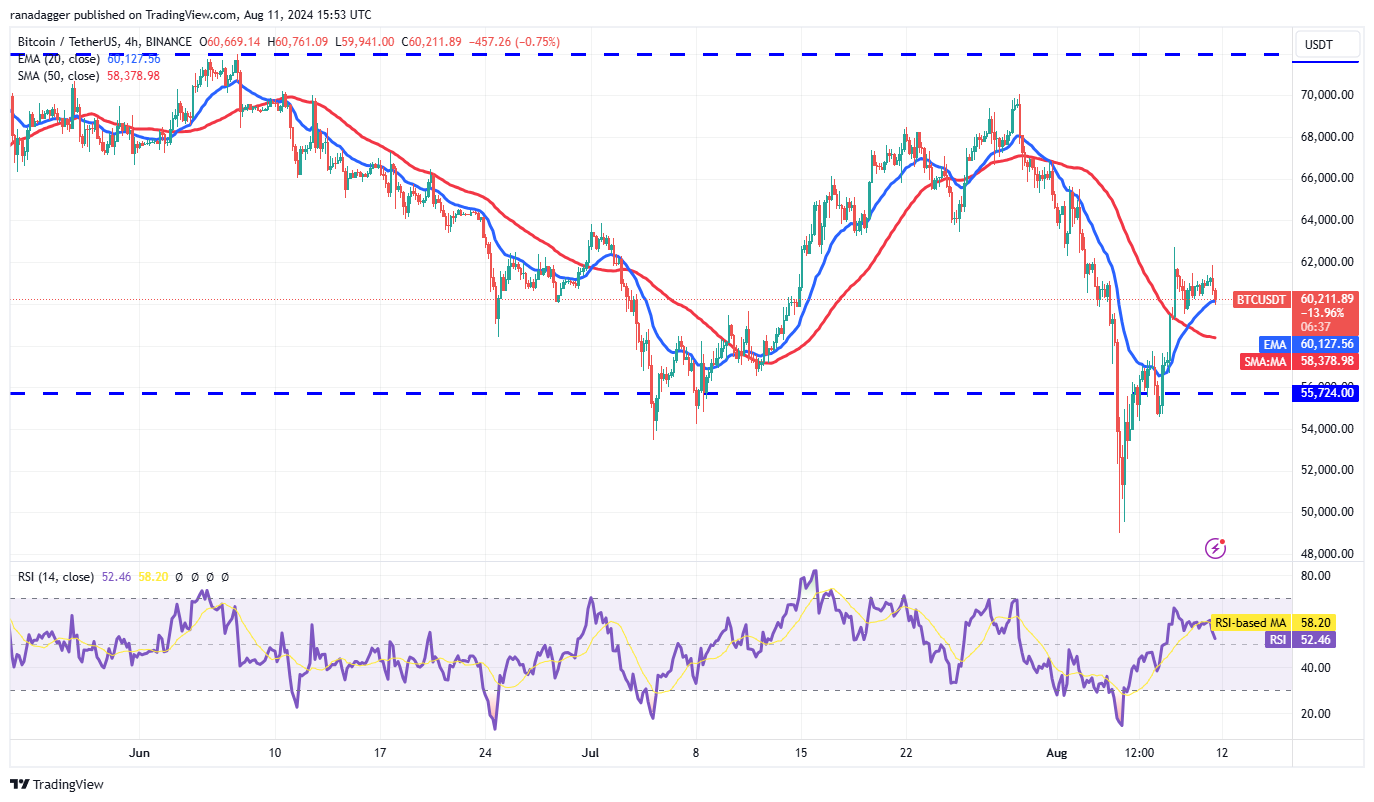
Task: Click the purple RSI value label
Action: 1276,639
